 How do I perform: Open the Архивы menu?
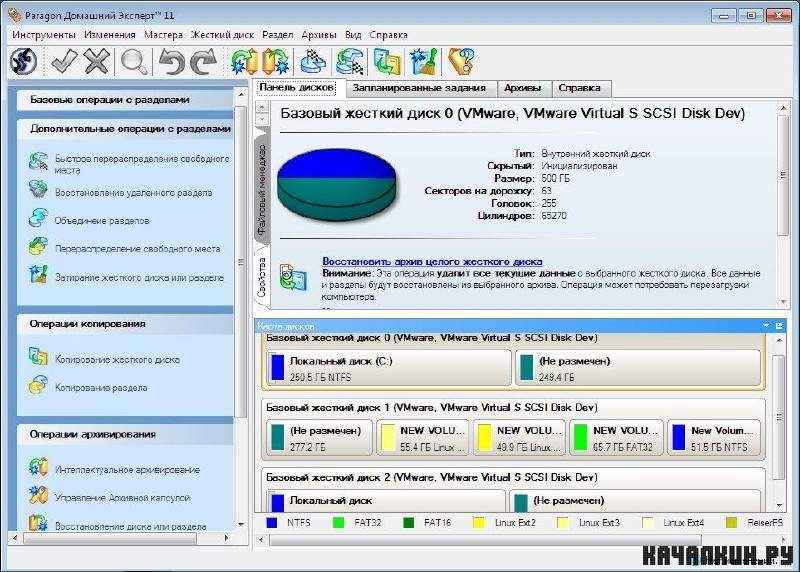319,35
